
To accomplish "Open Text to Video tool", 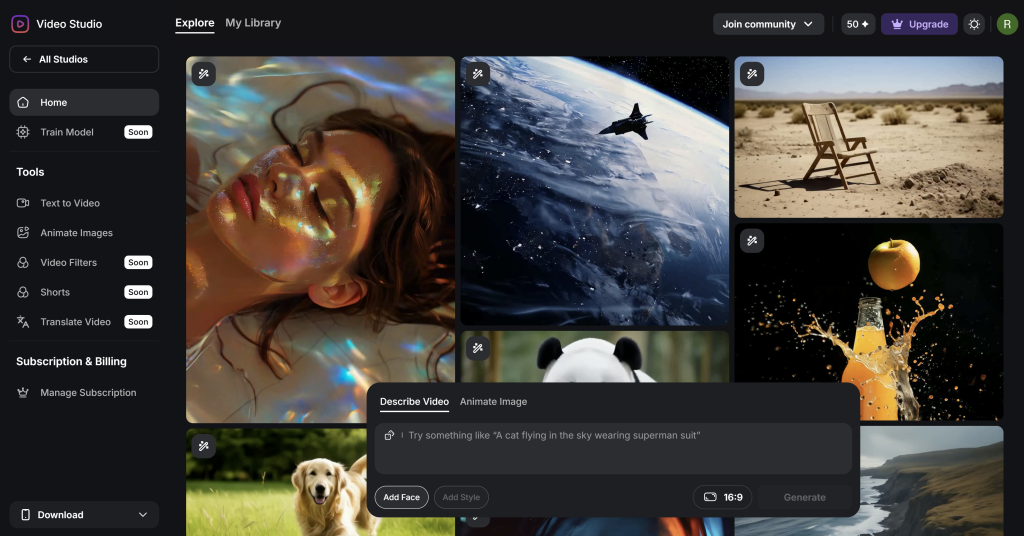I will point(70,203).
